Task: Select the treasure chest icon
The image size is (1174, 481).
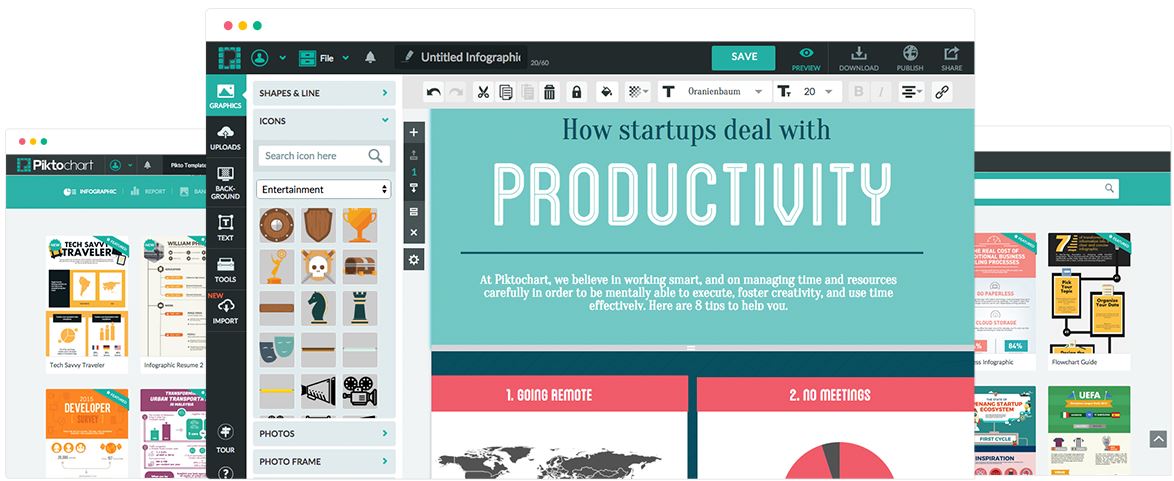Action: point(360,267)
